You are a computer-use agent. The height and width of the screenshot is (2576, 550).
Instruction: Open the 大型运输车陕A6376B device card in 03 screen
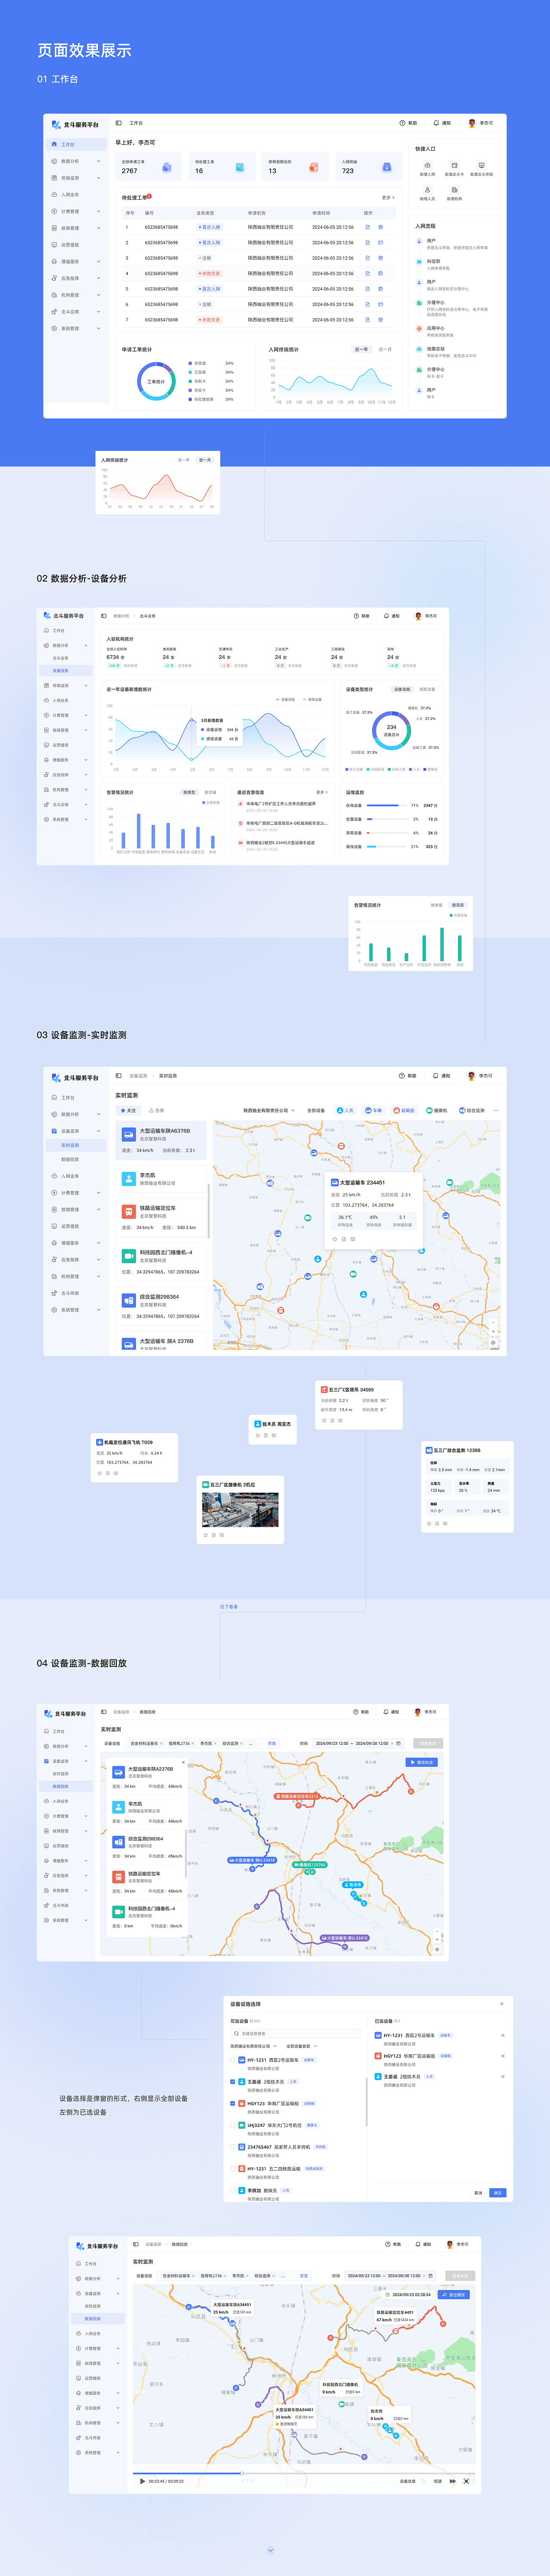(162, 1141)
